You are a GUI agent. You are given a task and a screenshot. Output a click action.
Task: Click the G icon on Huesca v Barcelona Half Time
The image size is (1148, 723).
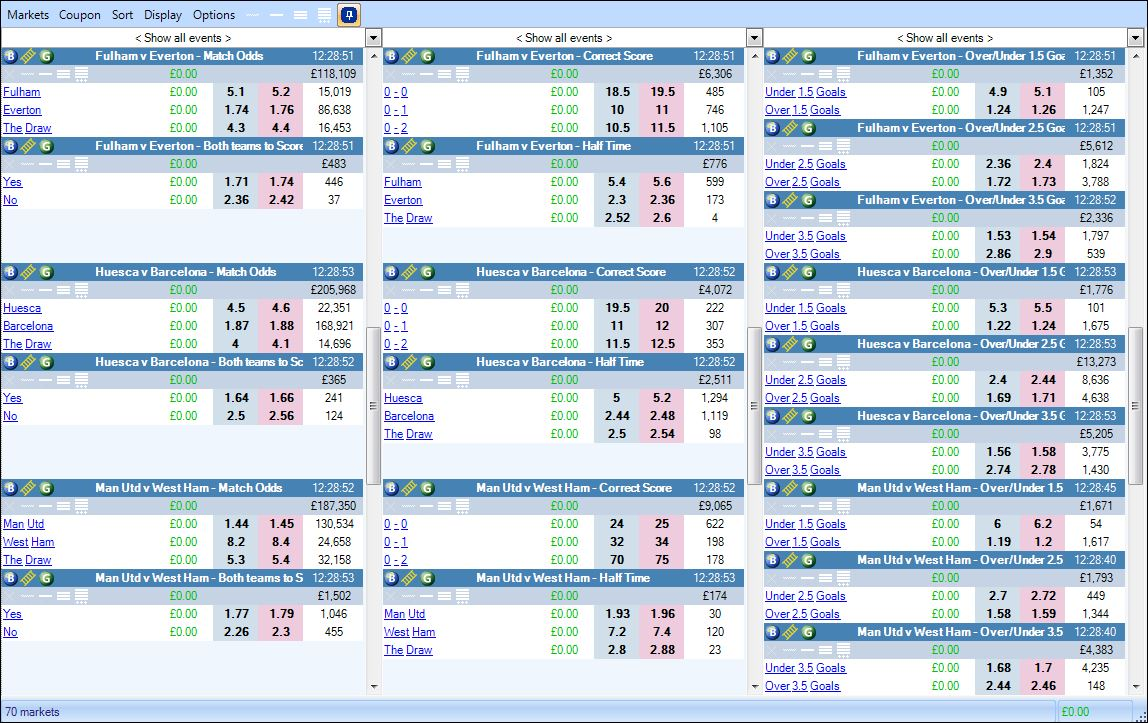[428, 362]
